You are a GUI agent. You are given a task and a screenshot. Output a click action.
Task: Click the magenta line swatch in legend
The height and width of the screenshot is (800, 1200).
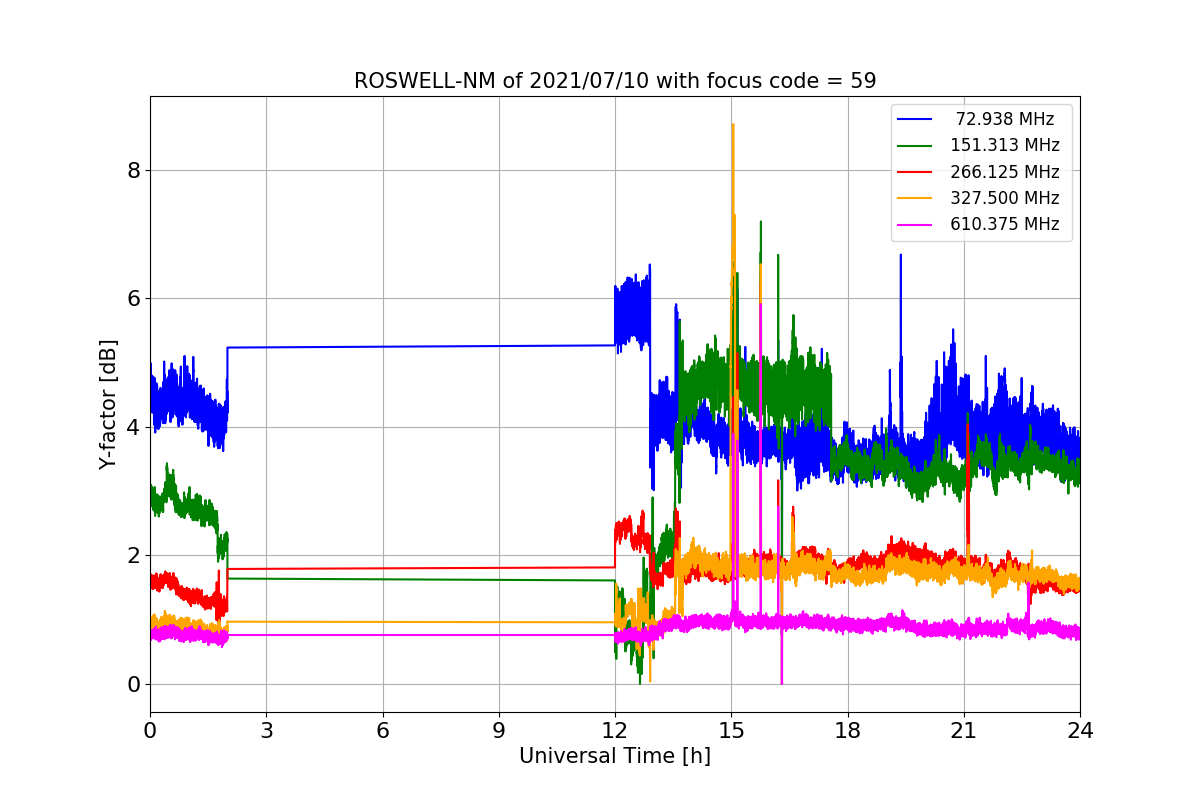coord(915,225)
